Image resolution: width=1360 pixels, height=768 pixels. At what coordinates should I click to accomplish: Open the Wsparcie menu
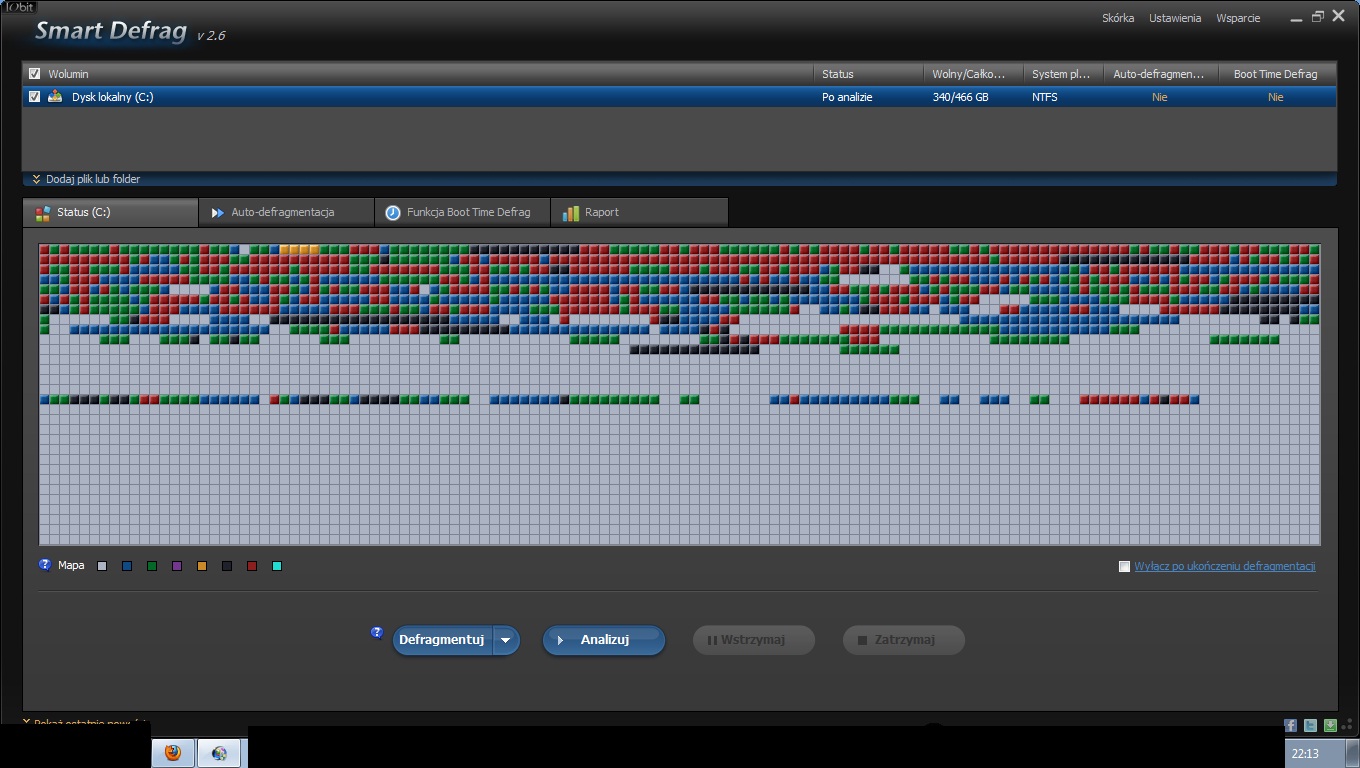(x=1238, y=18)
